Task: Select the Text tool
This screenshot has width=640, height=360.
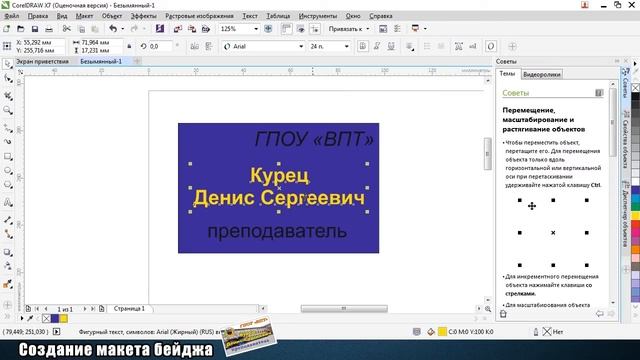Action: pos(8,202)
